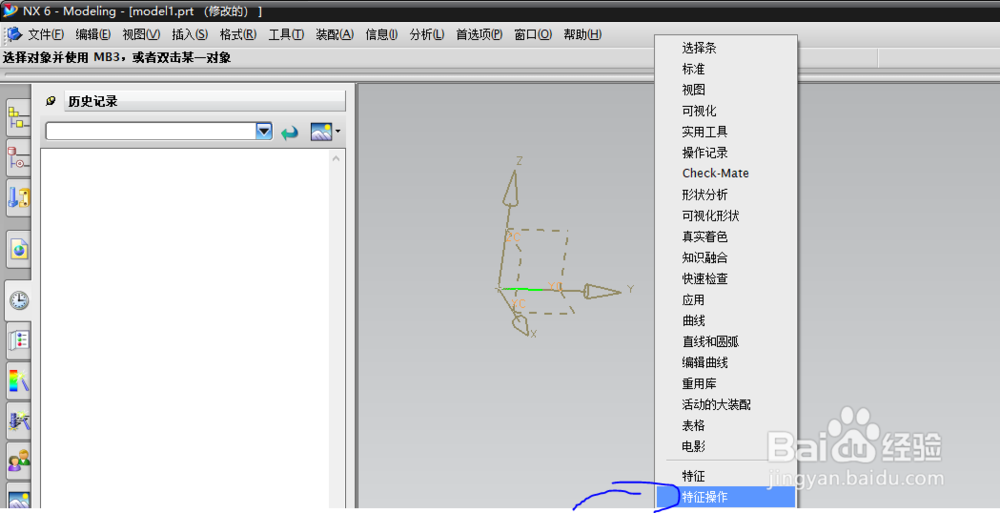Open the 编辑(E) menu

click(x=92, y=34)
